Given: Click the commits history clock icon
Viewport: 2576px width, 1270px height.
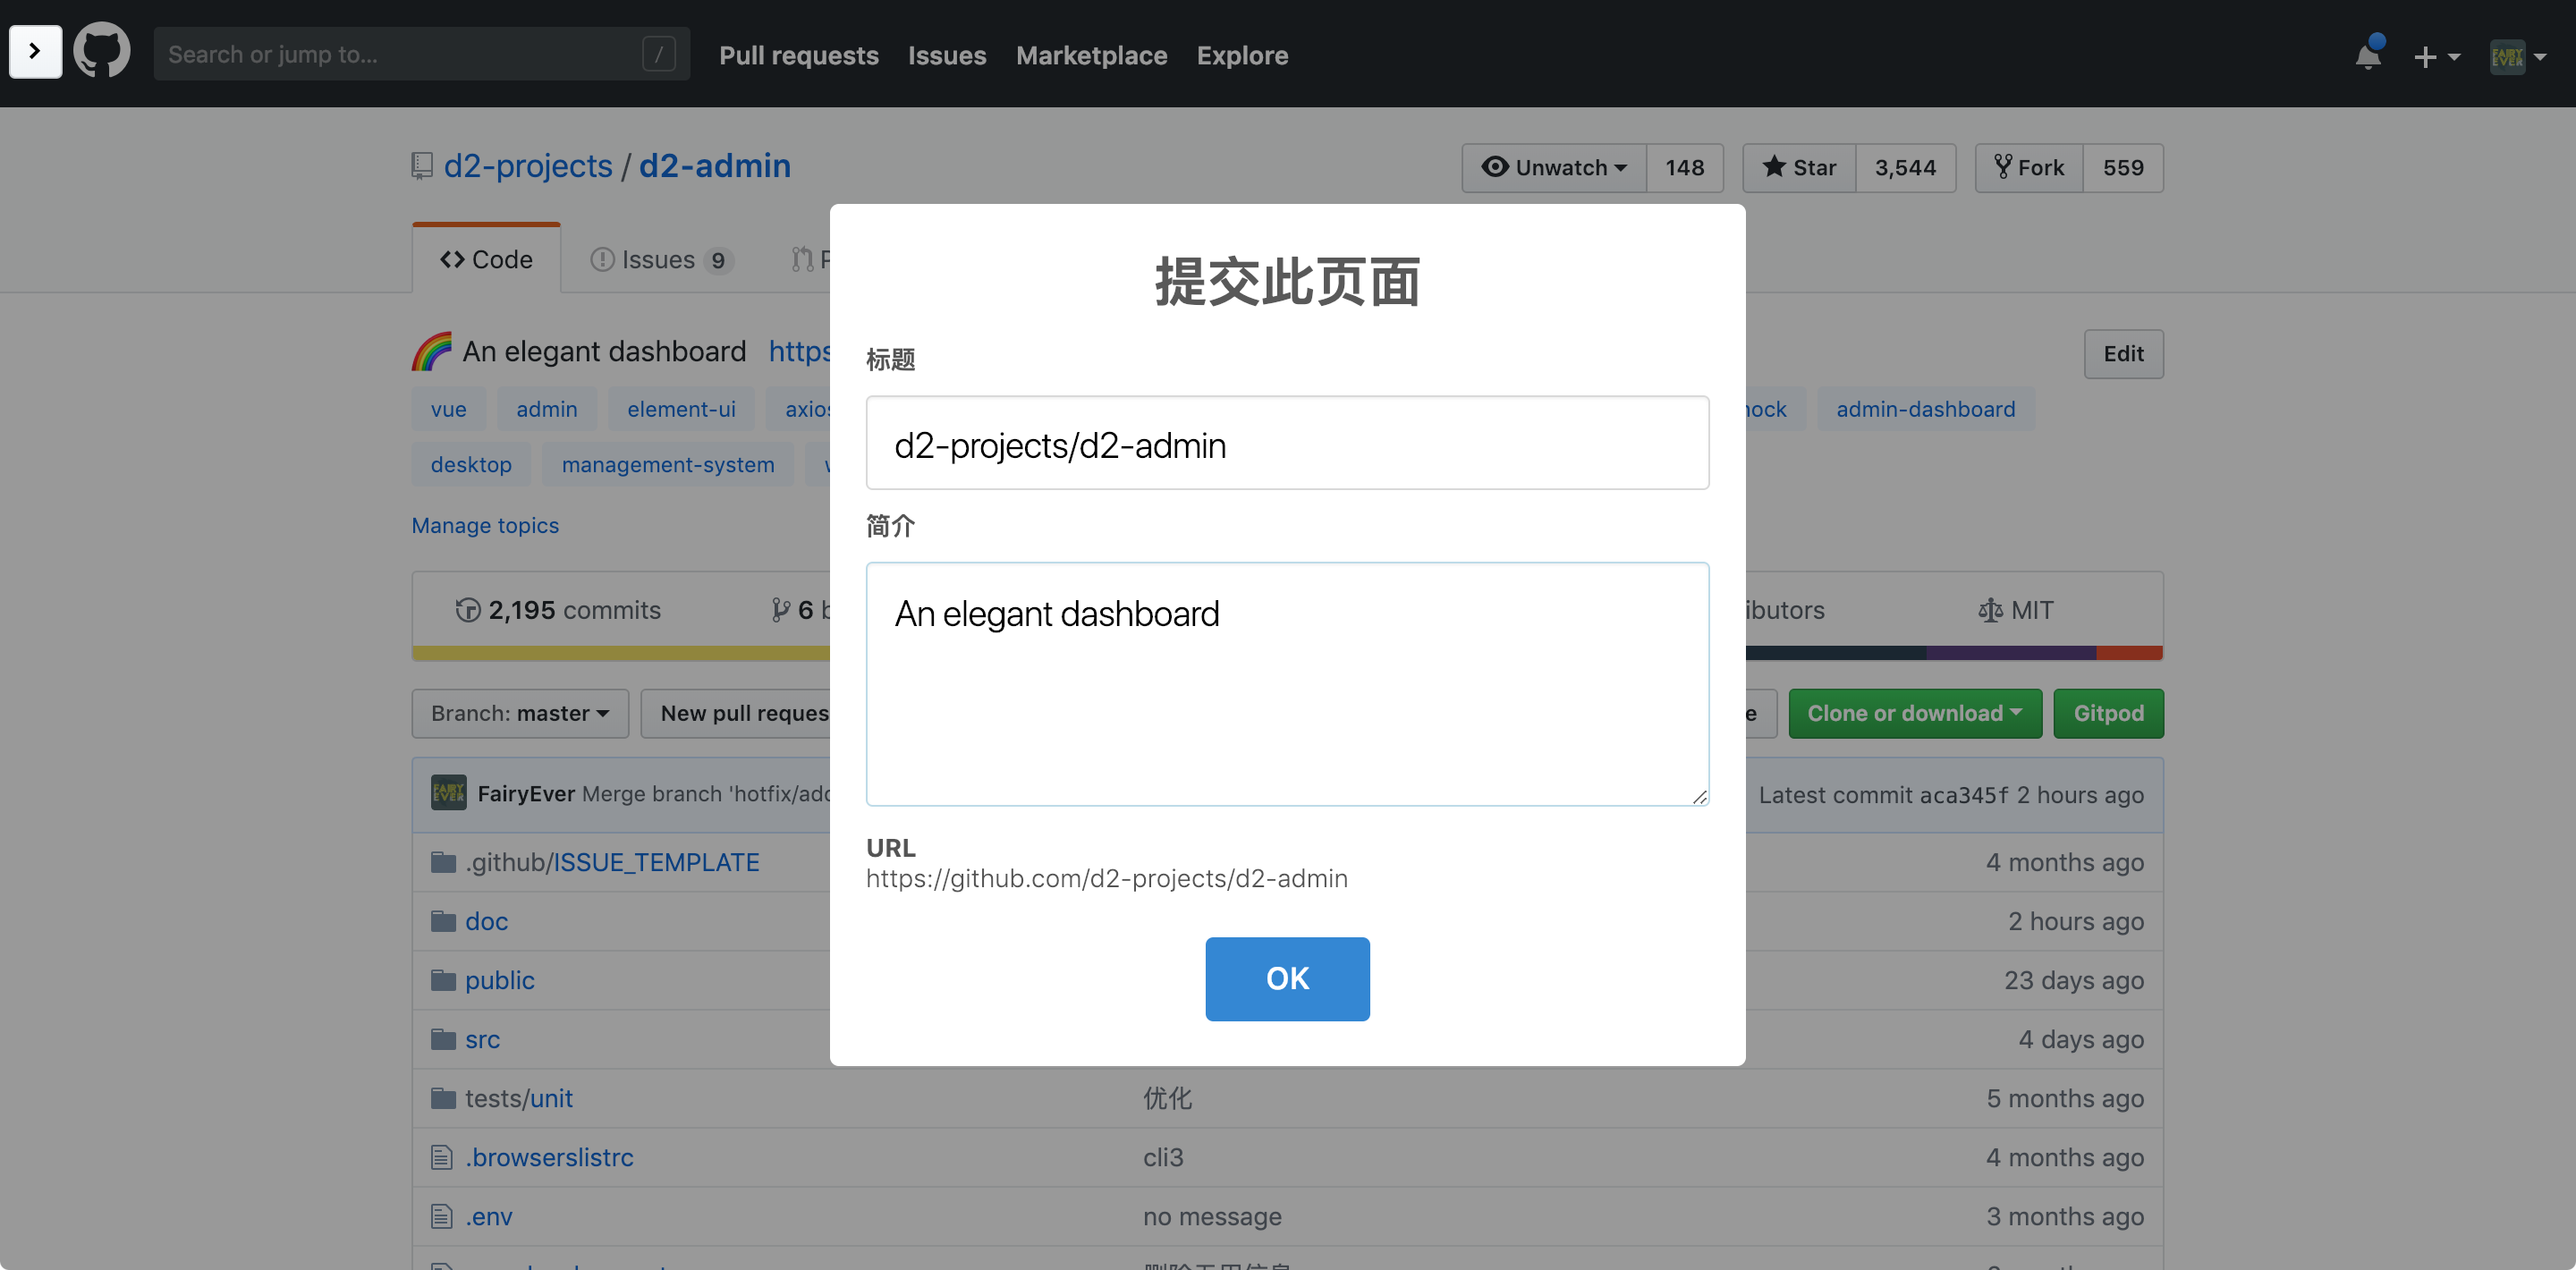Looking at the screenshot, I should (x=467, y=610).
